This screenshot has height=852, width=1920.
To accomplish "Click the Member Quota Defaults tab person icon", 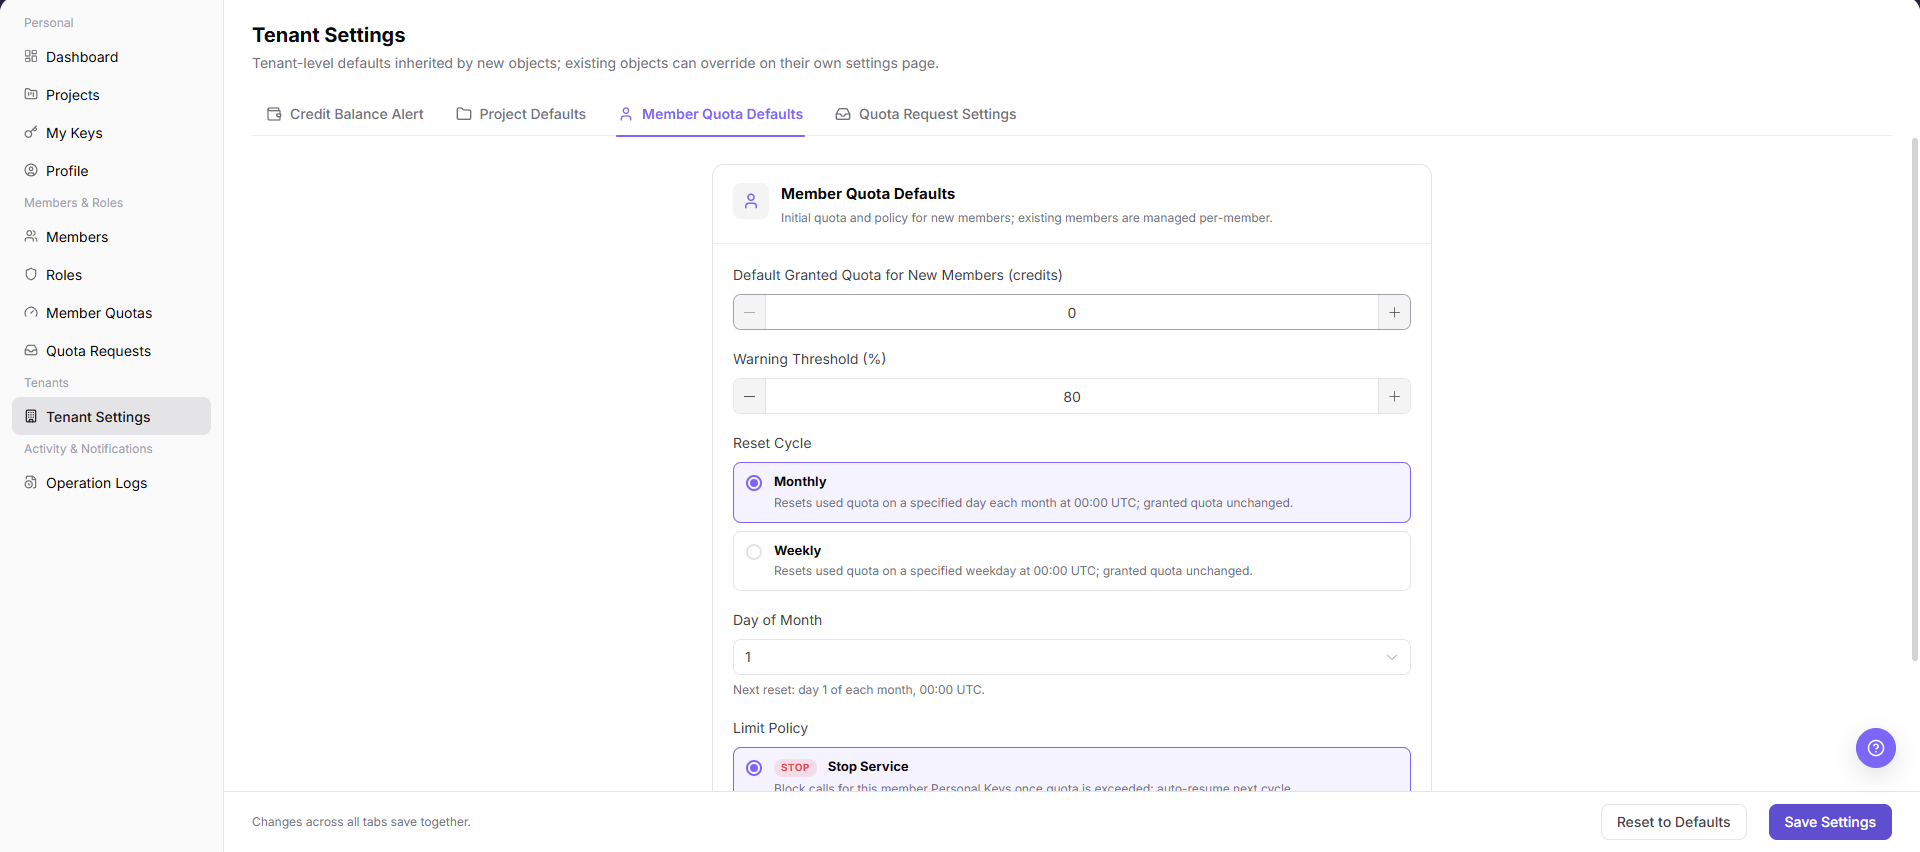I will 626,114.
